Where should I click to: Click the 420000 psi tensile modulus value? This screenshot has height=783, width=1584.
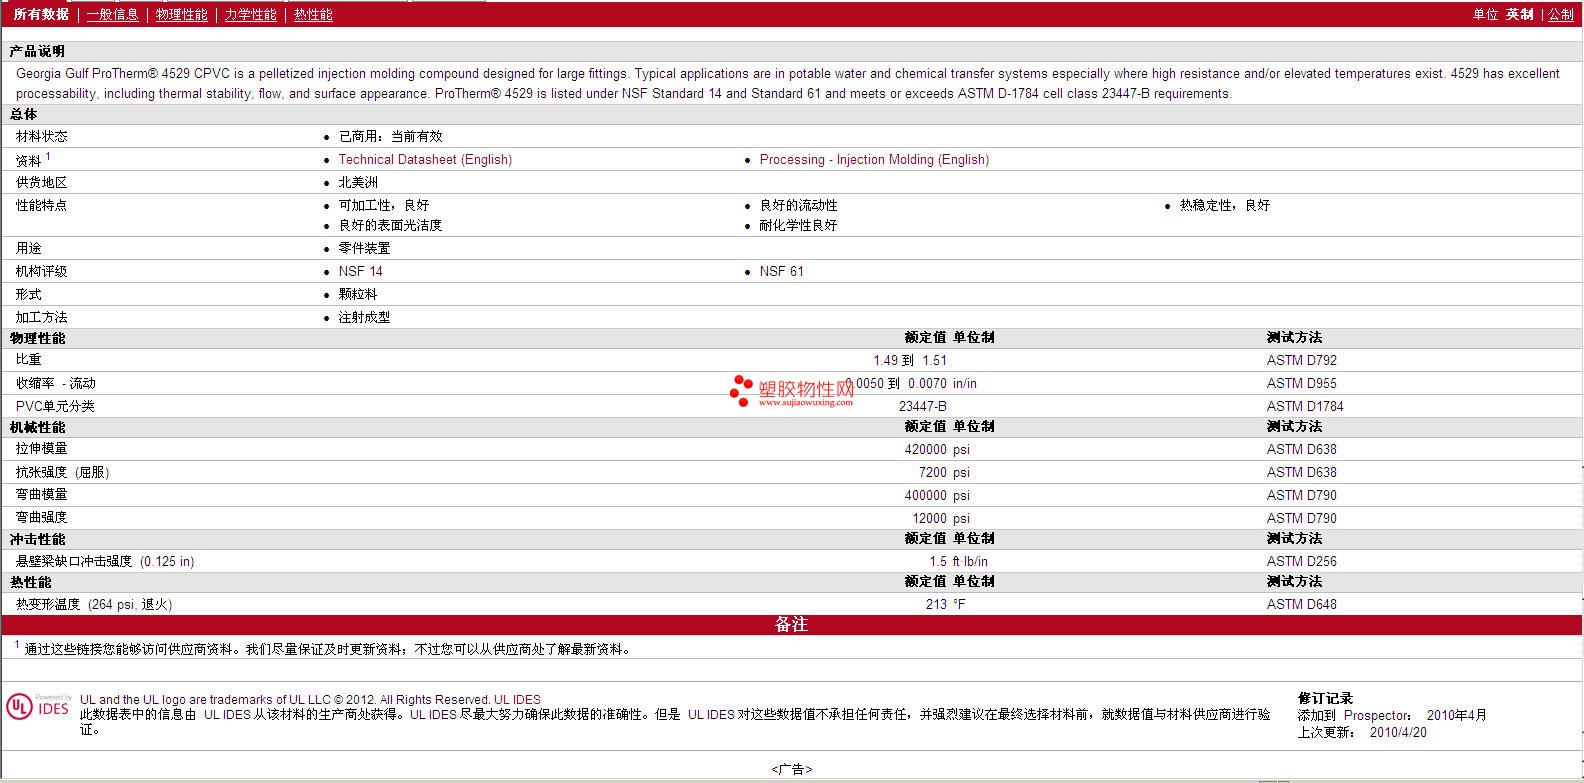(x=937, y=449)
